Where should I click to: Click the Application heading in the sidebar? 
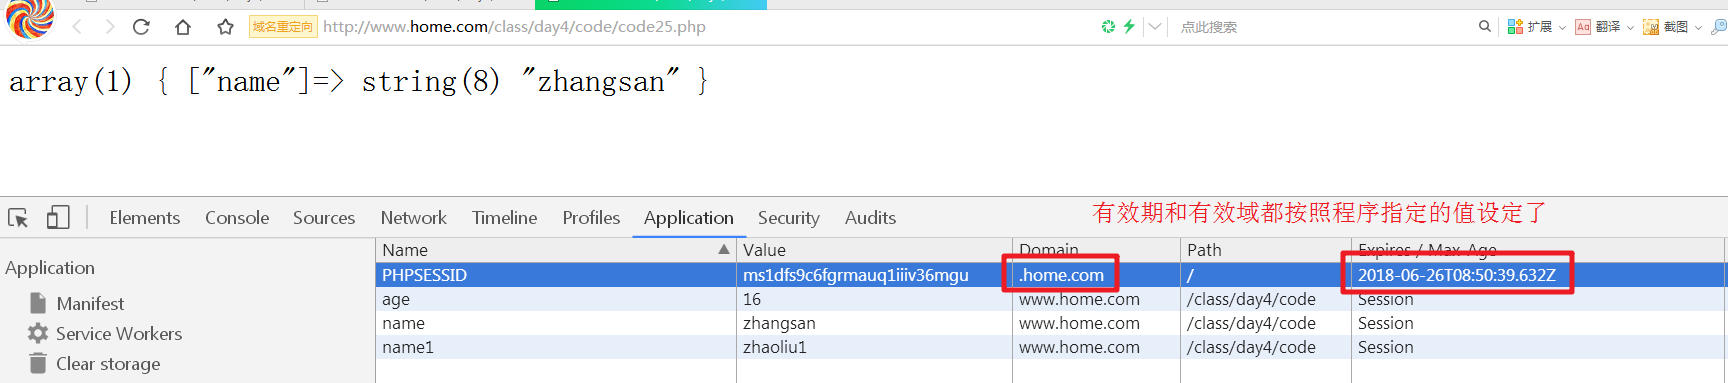tap(50, 268)
